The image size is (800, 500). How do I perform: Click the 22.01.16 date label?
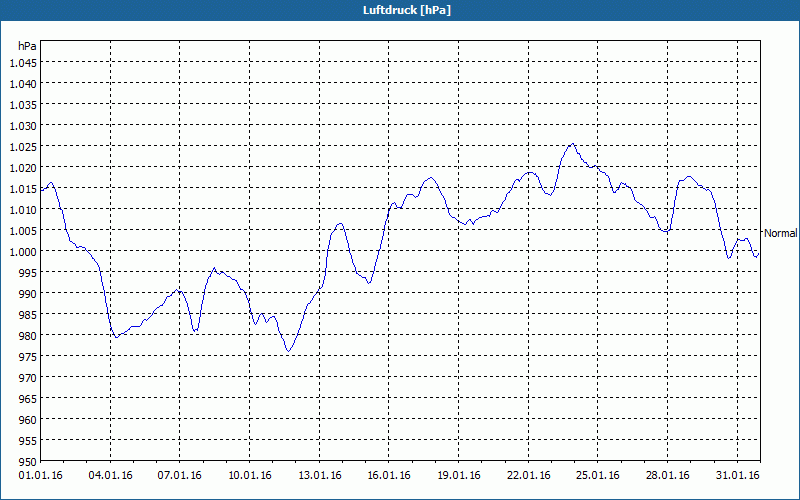(529, 476)
